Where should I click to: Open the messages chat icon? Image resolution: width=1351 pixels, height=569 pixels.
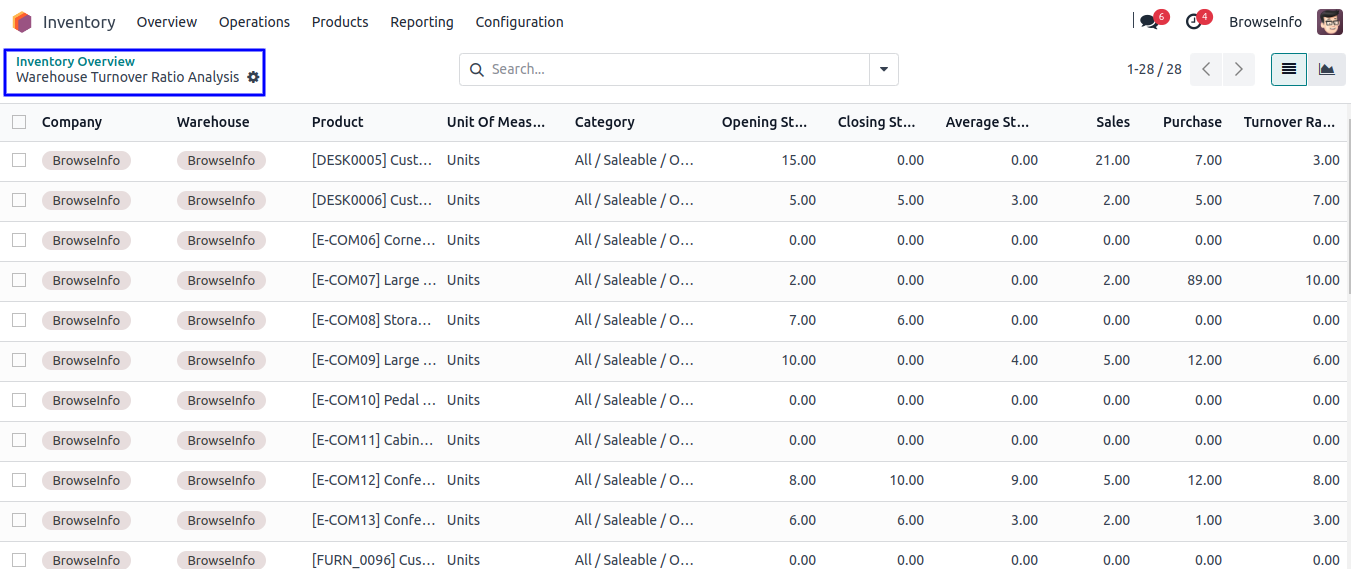click(1149, 22)
